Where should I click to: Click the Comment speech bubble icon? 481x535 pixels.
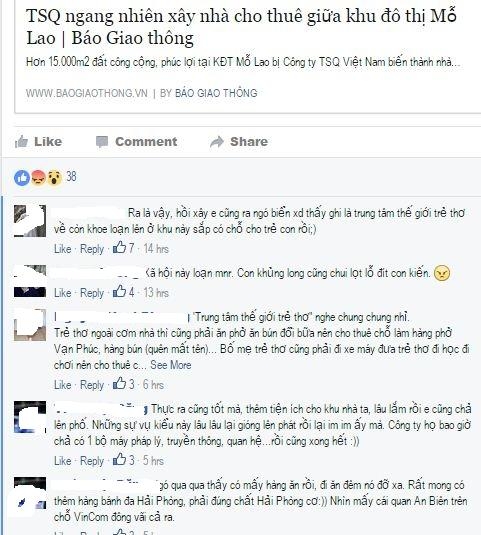tap(102, 142)
